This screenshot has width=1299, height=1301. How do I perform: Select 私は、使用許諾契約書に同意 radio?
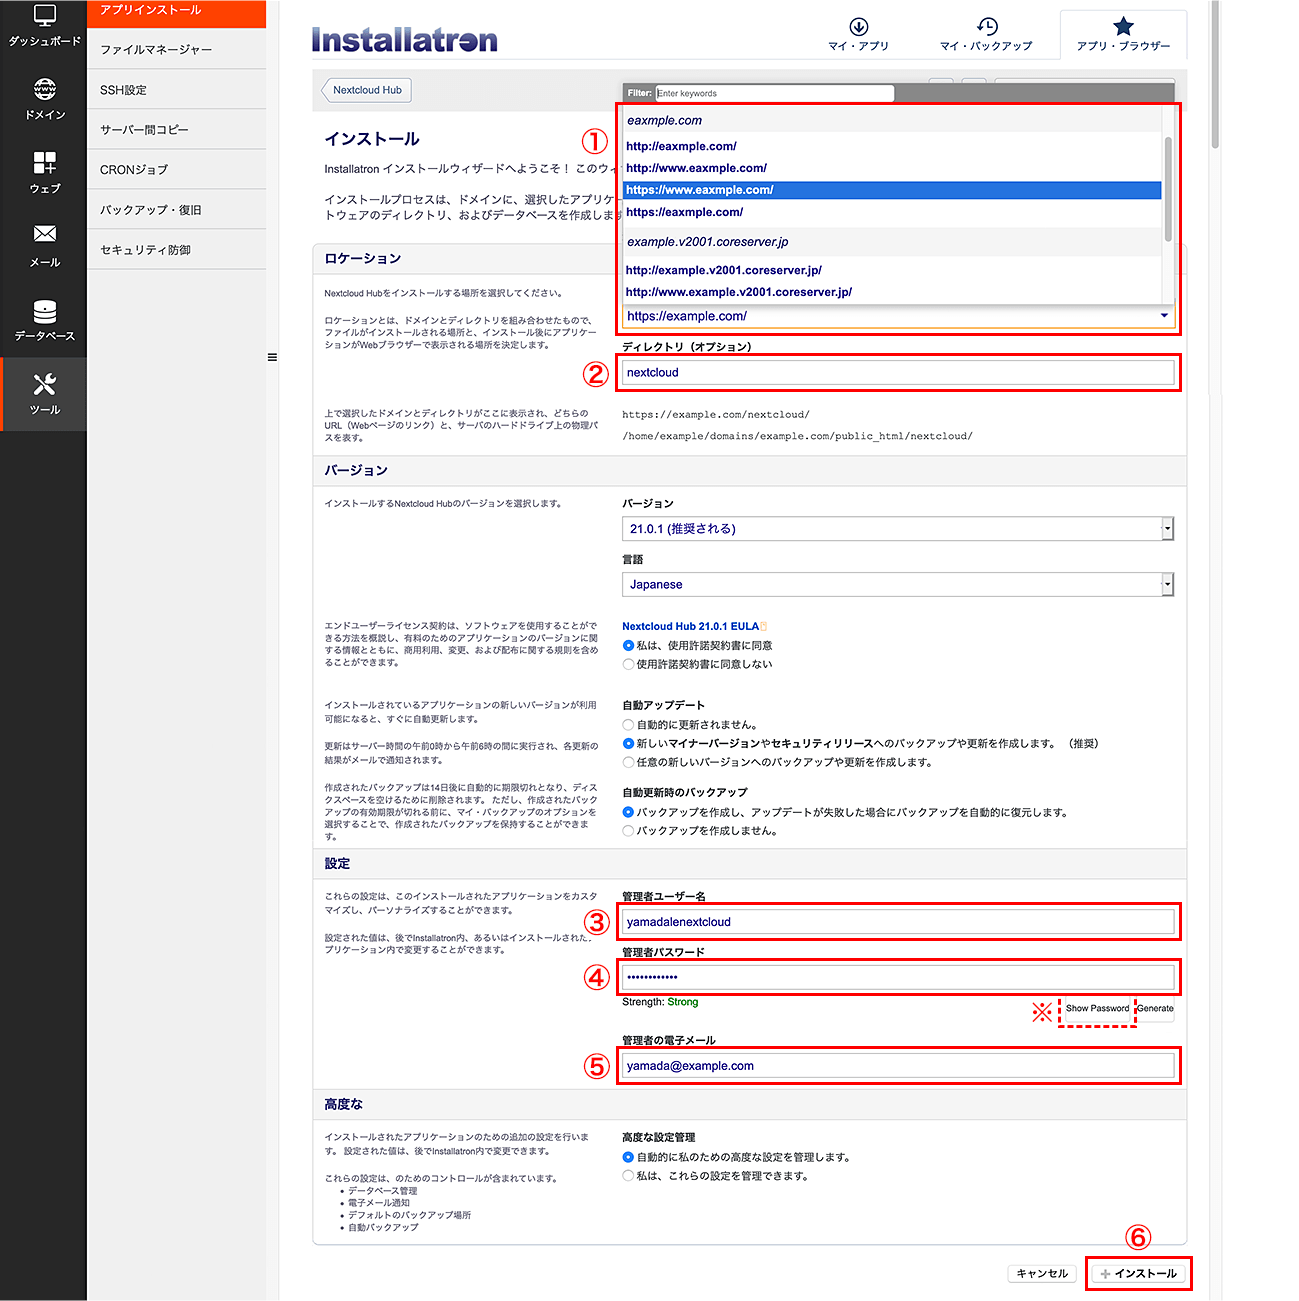coord(628,646)
